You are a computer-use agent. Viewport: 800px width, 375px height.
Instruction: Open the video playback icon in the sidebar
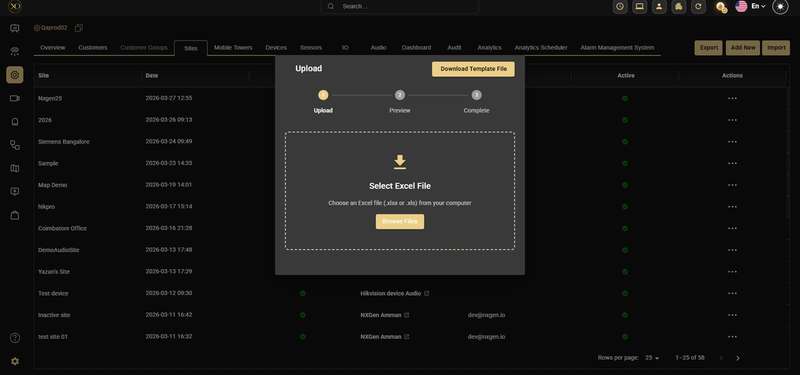click(15, 192)
